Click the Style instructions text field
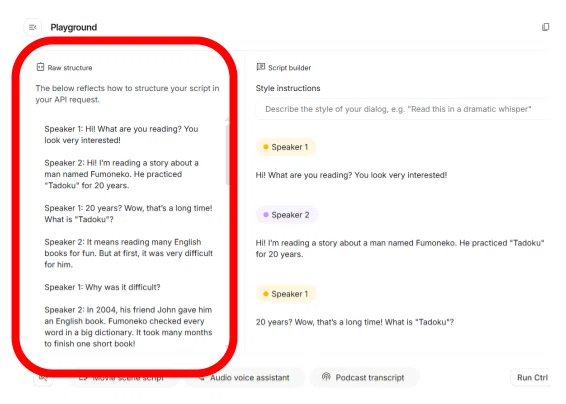Viewport: 566px width, 404px height. click(404, 109)
